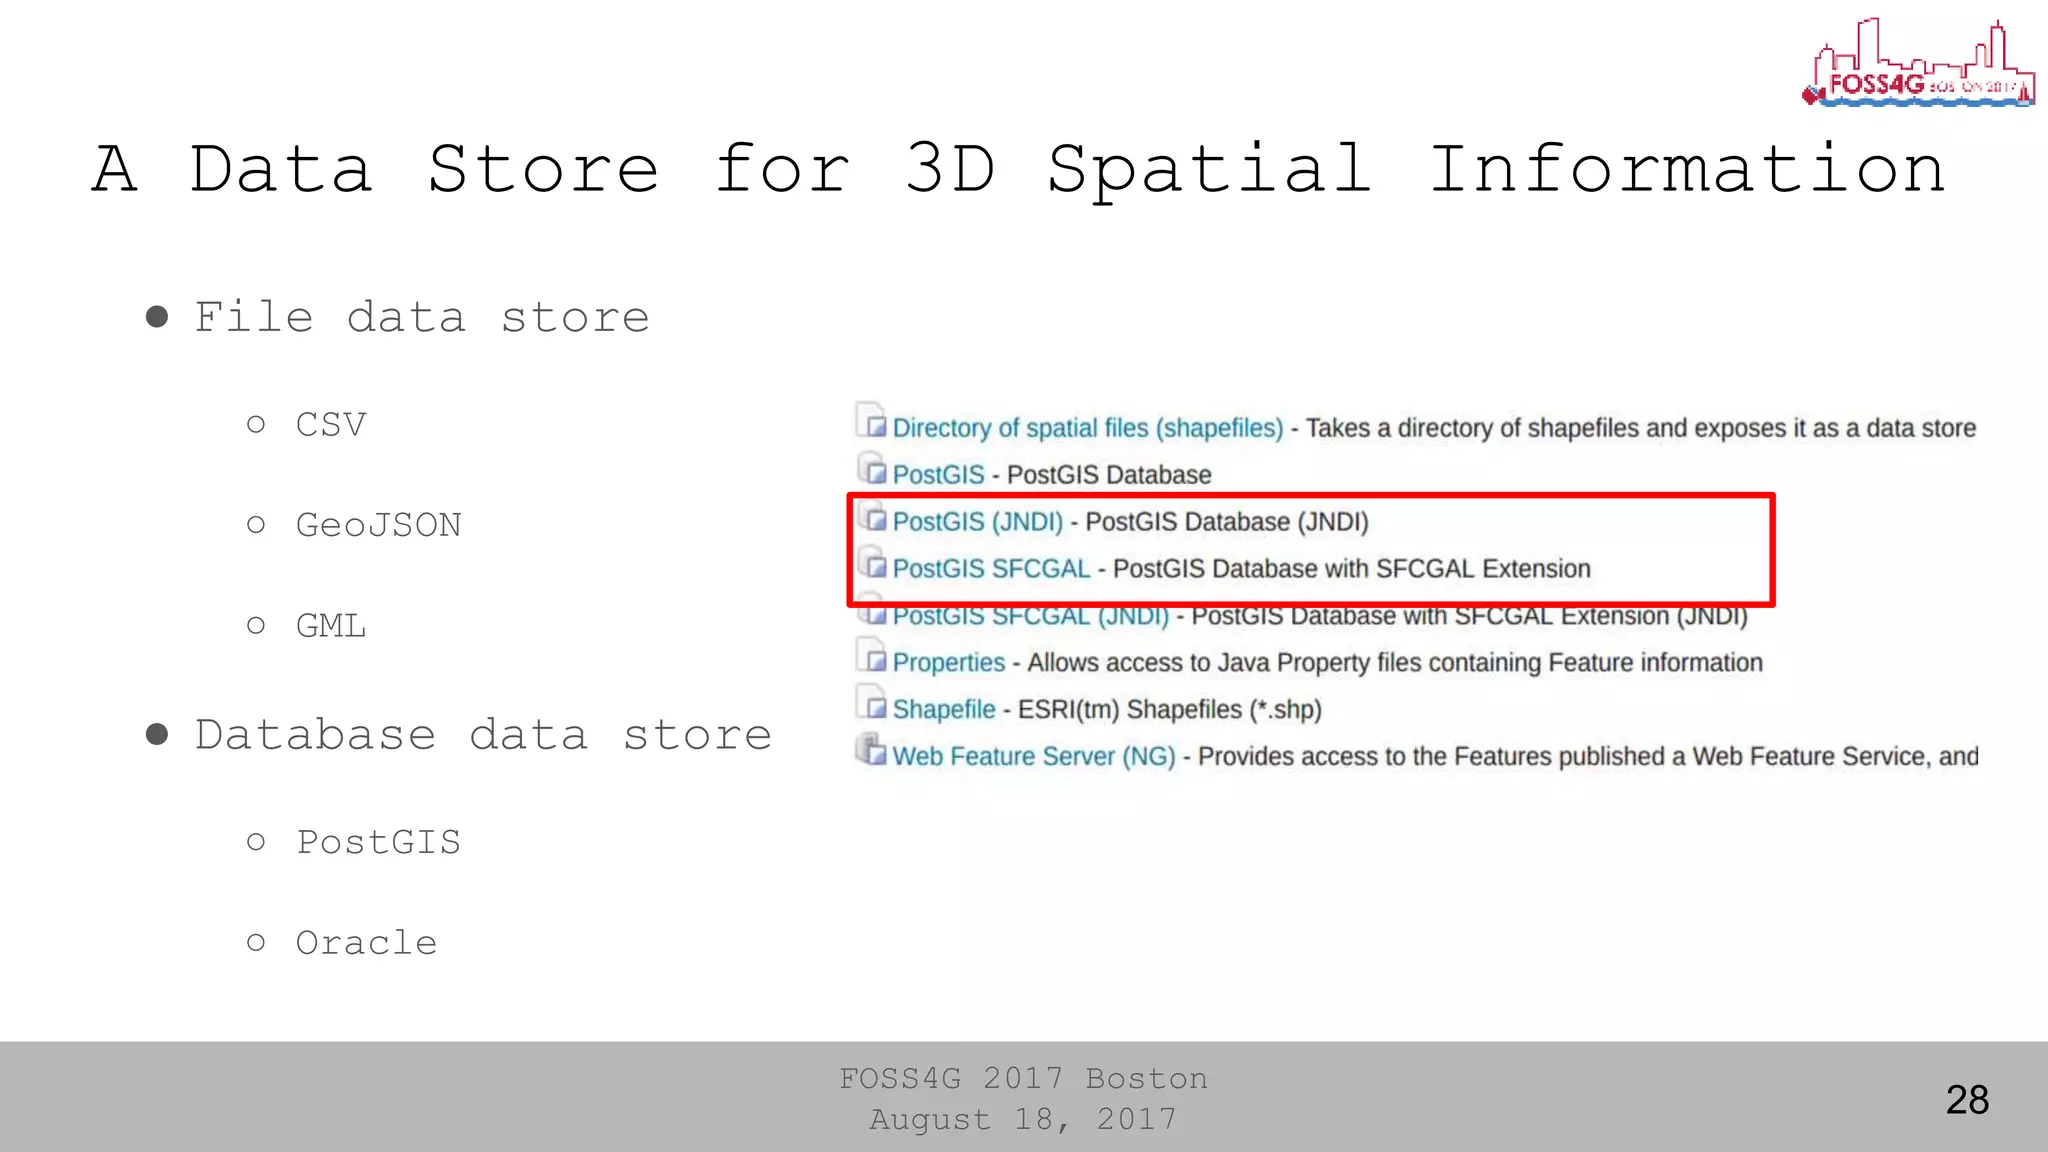Select the 'PostGIS' sub-bullet on left
Viewport: 2048px width, 1152px height.
[378, 842]
